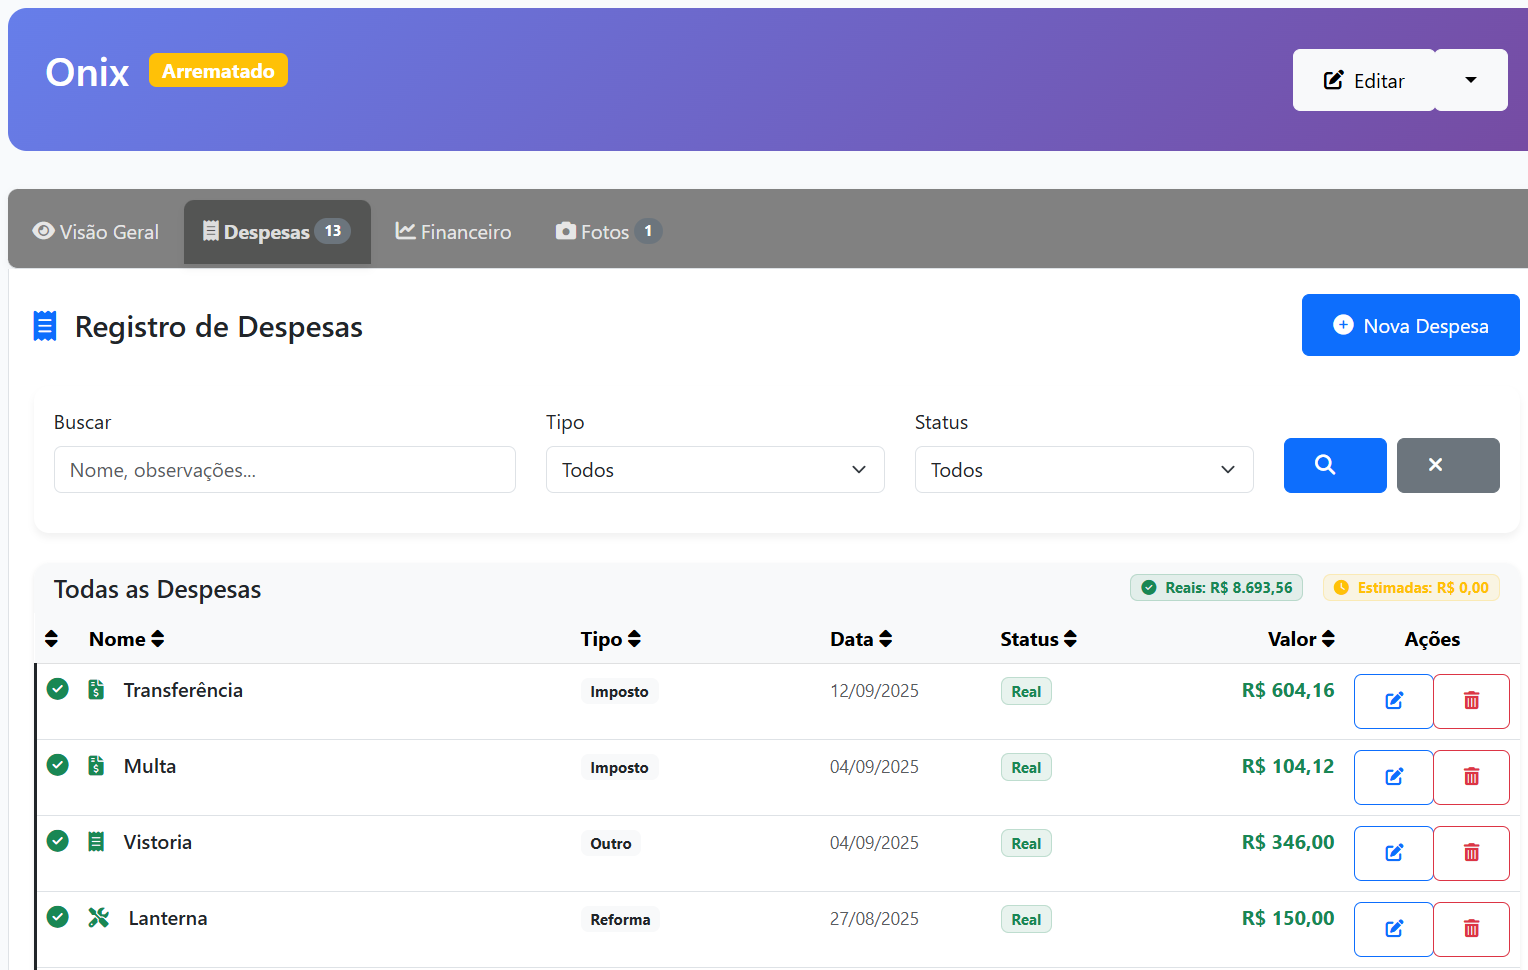Click the edit icon for Transferência row
The width and height of the screenshot is (1528, 970).
point(1393,701)
